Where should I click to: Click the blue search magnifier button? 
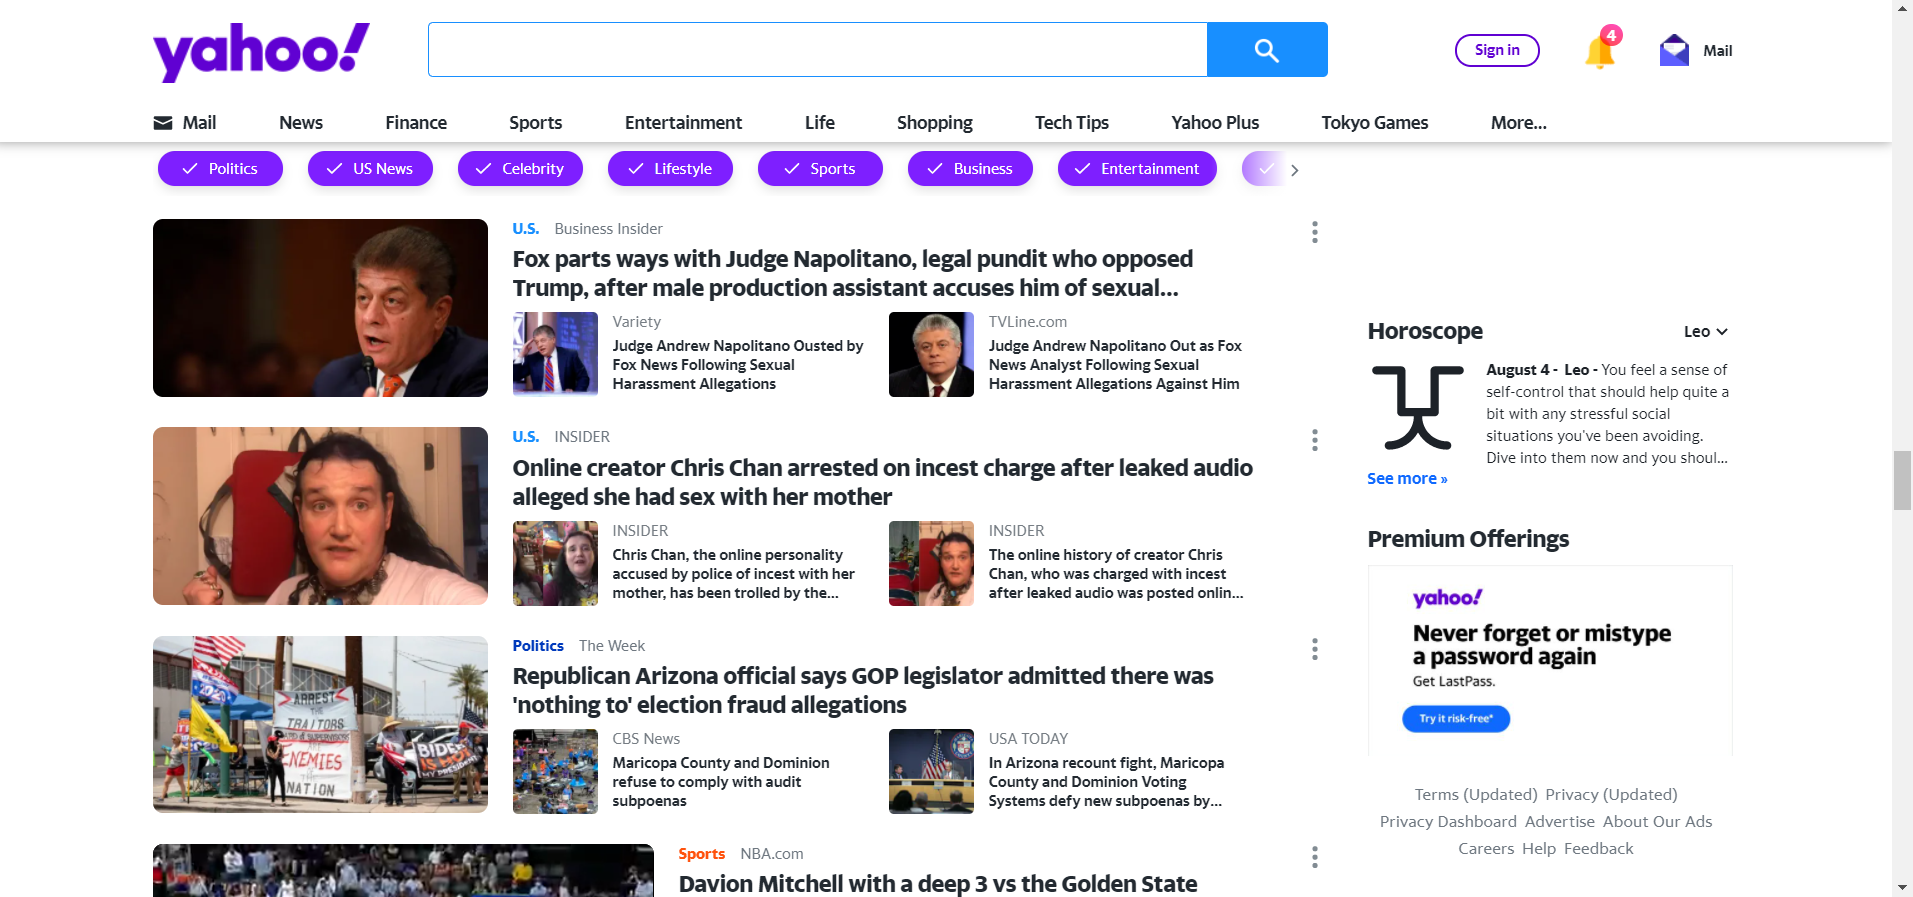pos(1267,50)
